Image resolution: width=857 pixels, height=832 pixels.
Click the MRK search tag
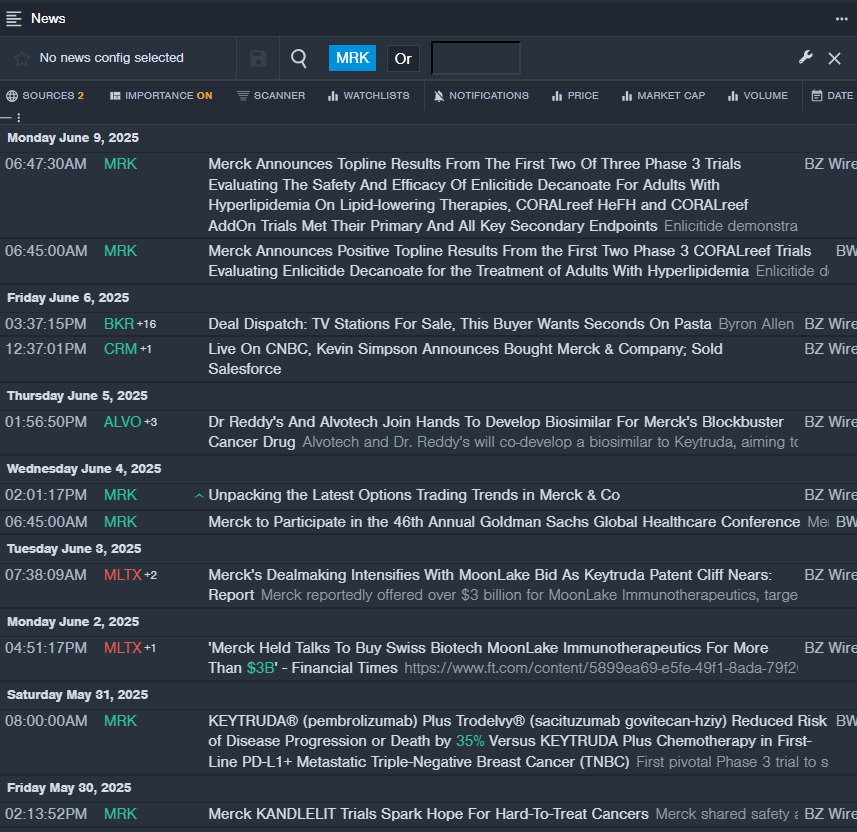[x=353, y=58]
